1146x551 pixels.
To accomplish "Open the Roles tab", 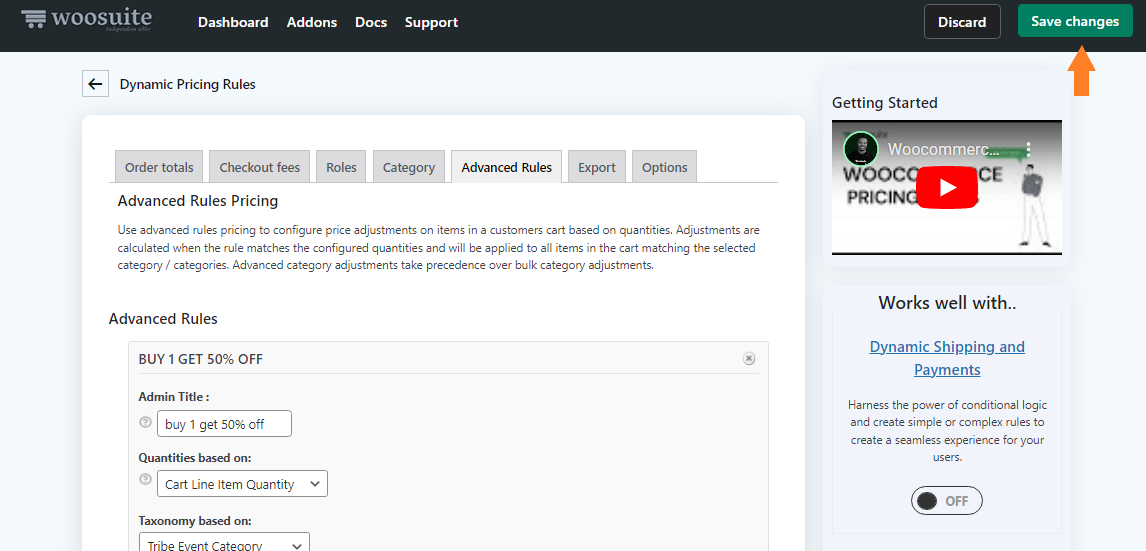I will tap(341, 167).
